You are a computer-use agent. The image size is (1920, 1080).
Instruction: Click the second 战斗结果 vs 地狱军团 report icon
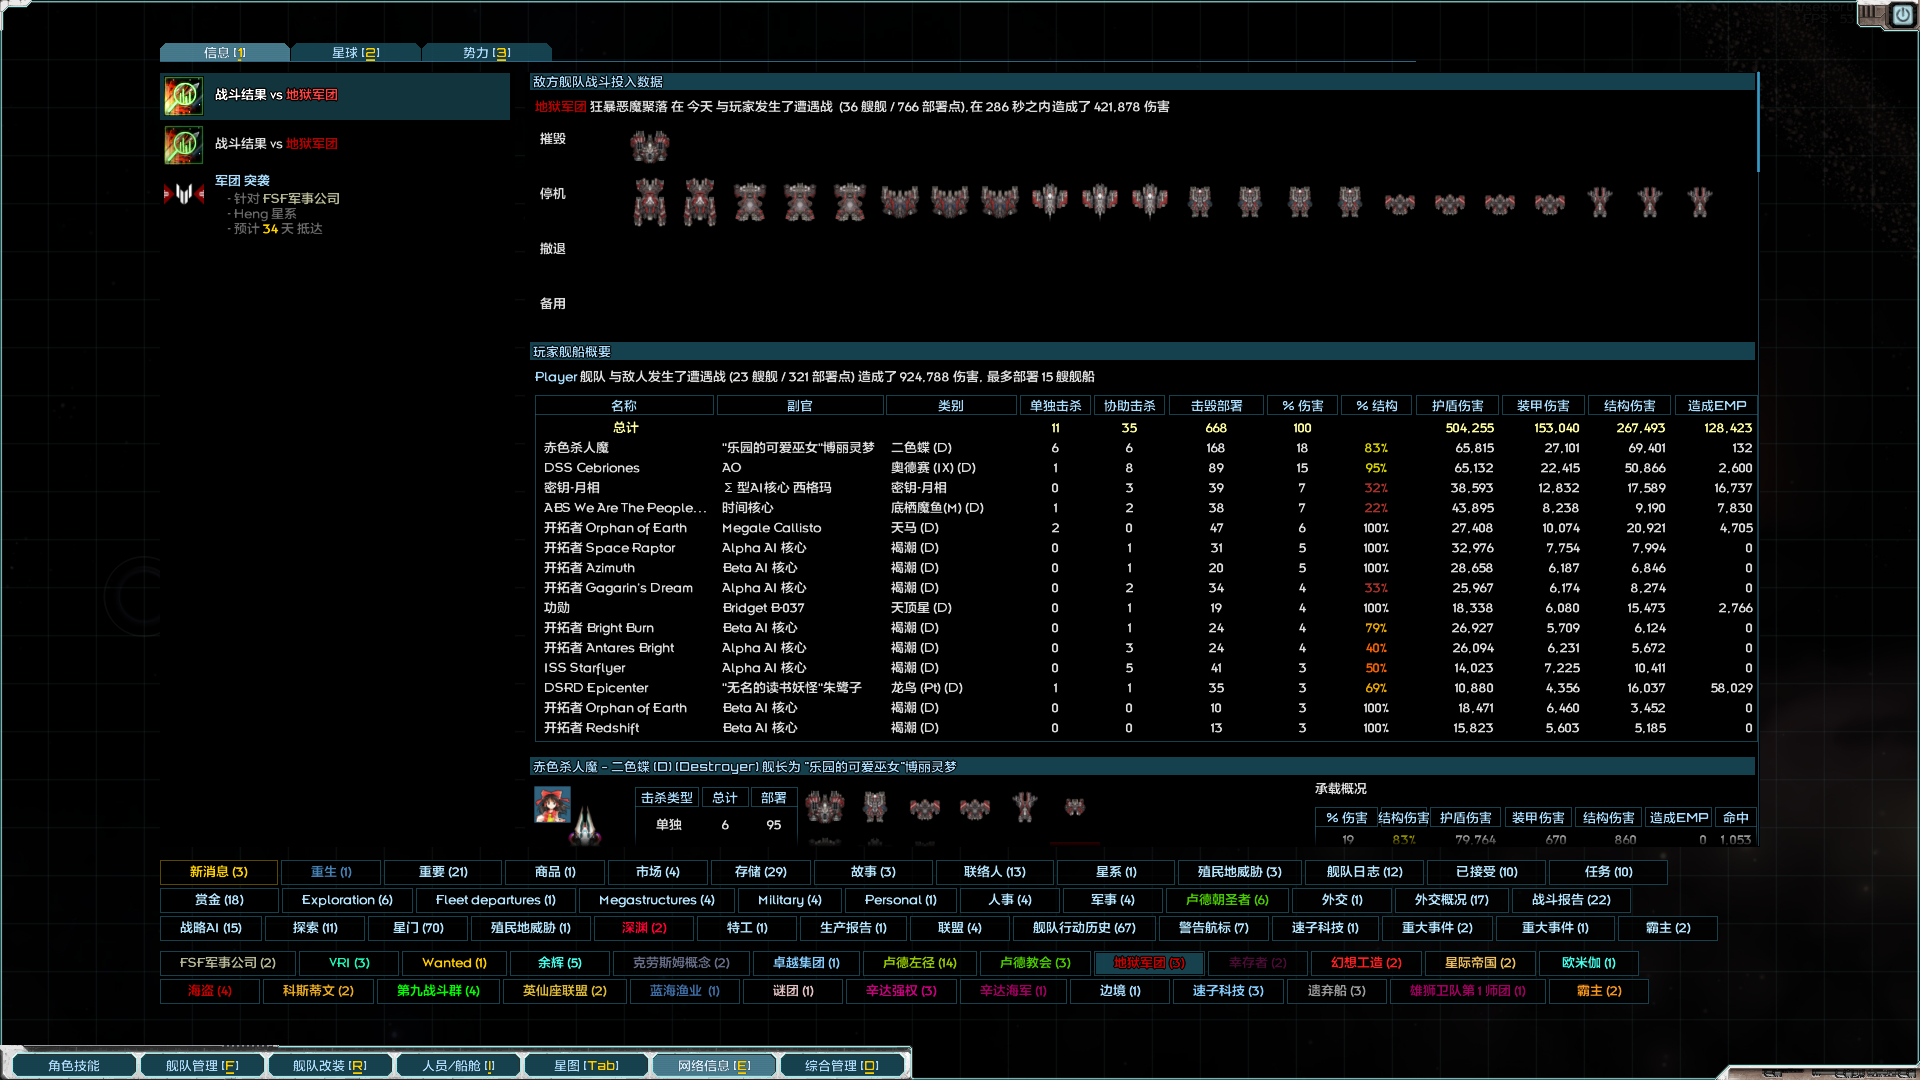pyautogui.click(x=183, y=144)
